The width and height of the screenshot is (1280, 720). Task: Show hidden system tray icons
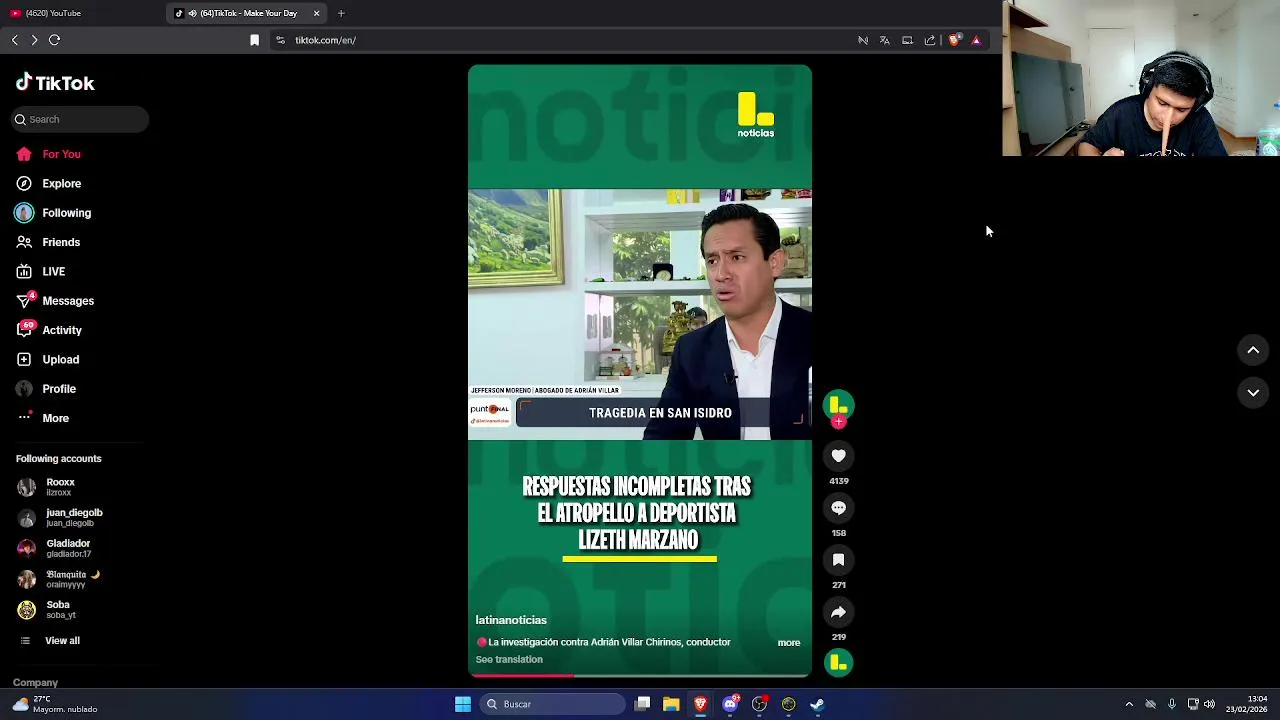1129,704
